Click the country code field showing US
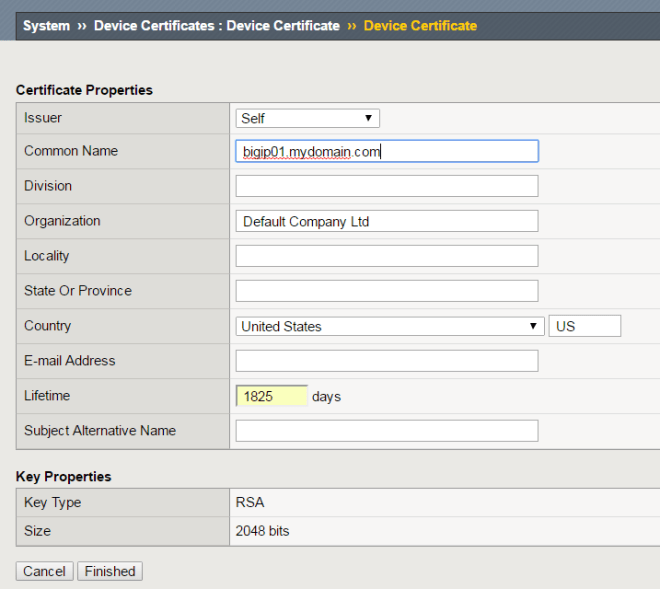The image size is (660, 589). [585, 326]
